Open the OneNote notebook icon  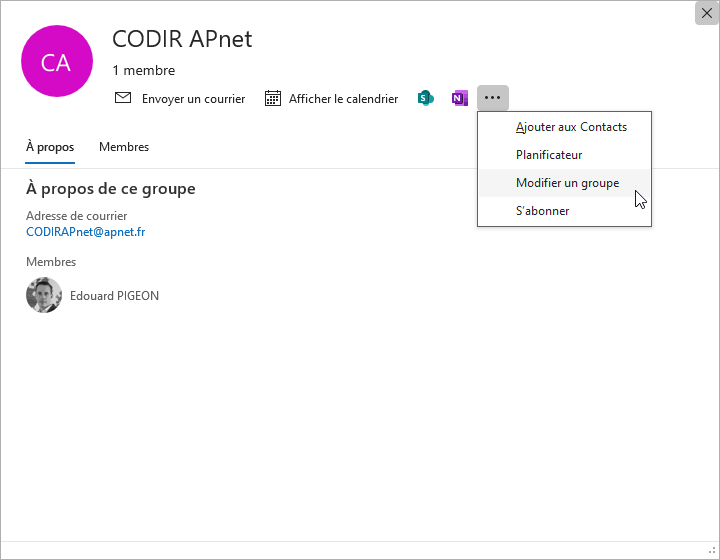(x=459, y=98)
